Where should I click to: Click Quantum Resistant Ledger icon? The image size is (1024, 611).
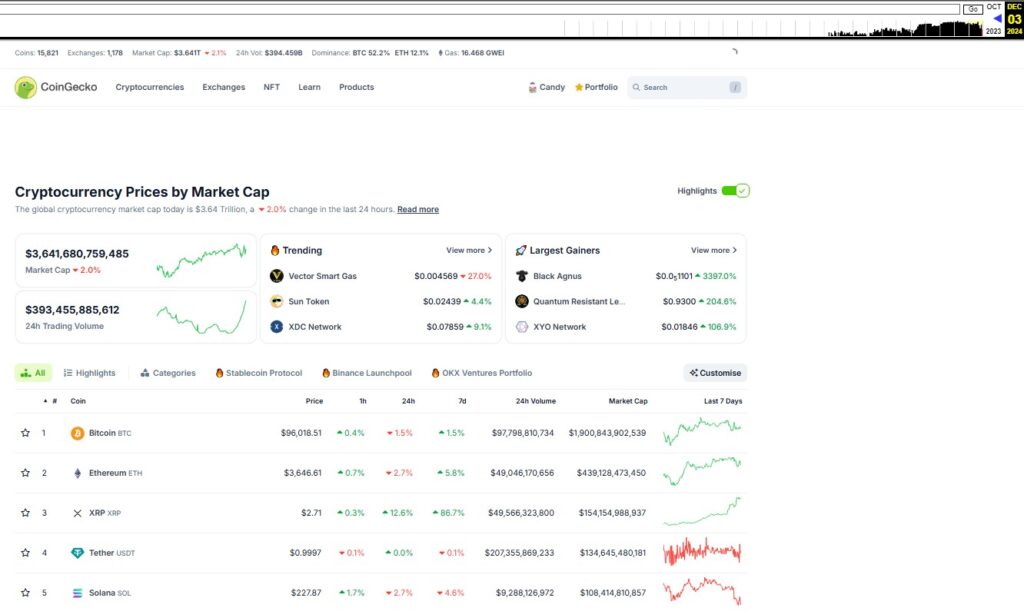coord(522,302)
